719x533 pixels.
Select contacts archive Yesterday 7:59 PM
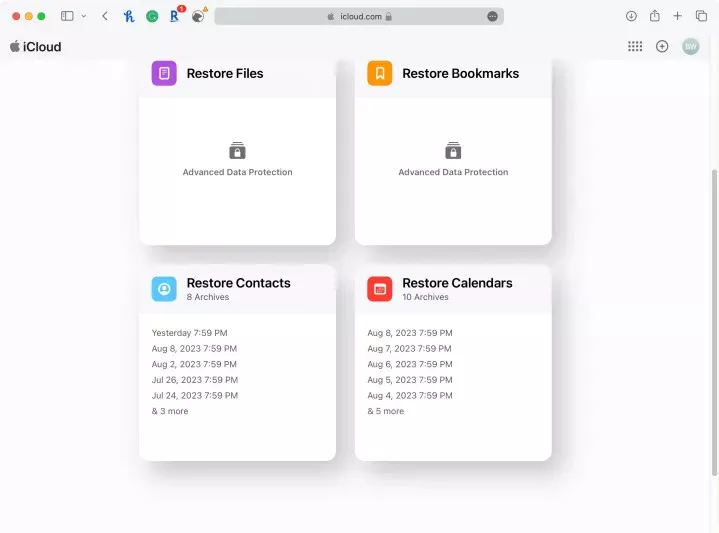(x=190, y=333)
